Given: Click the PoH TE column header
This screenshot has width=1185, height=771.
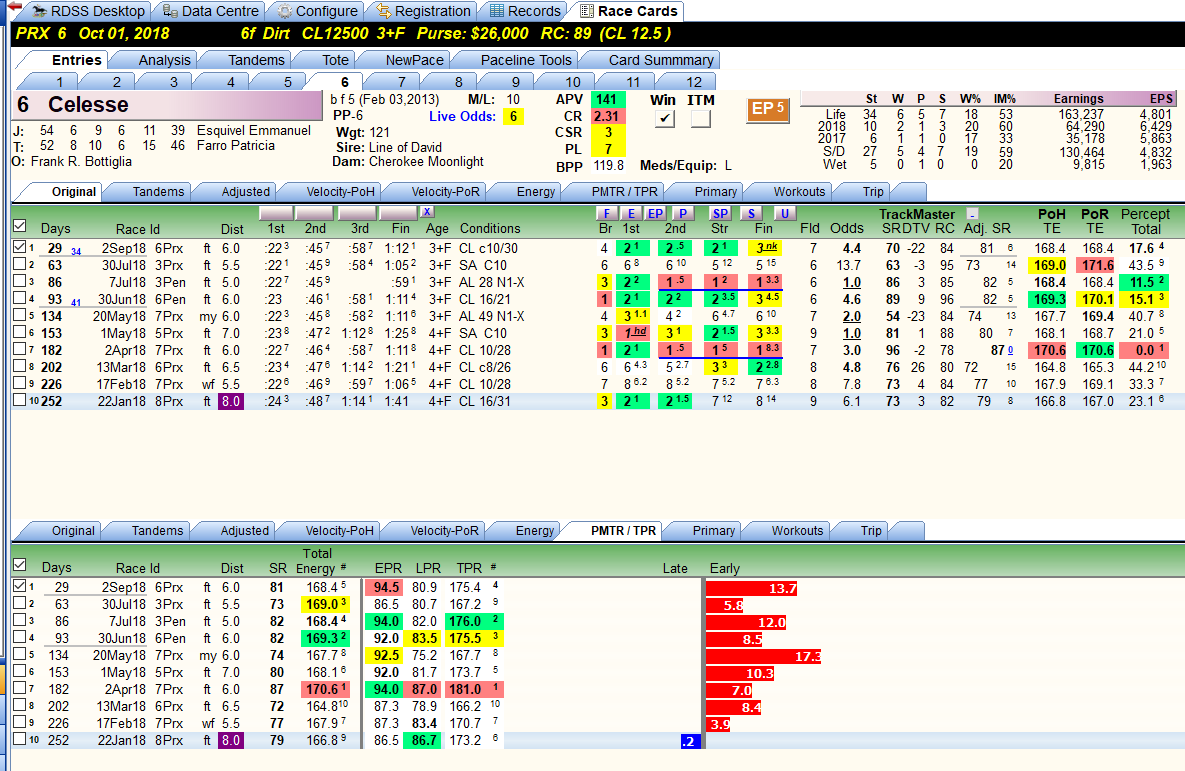Looking at the screenshot, I should pyautogui.click(x=1051, y=221).
